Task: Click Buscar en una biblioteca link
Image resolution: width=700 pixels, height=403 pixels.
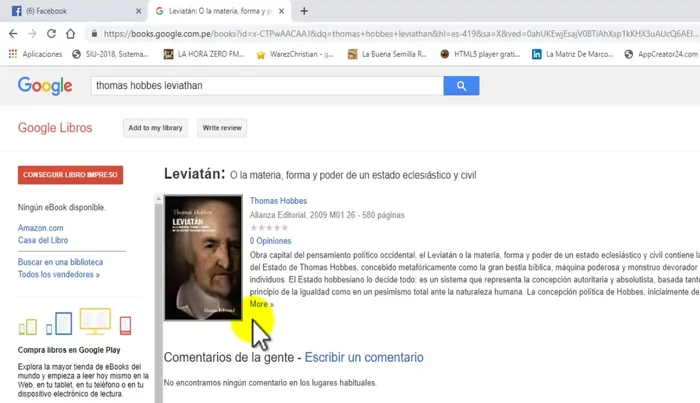Action: pos(60,262)
